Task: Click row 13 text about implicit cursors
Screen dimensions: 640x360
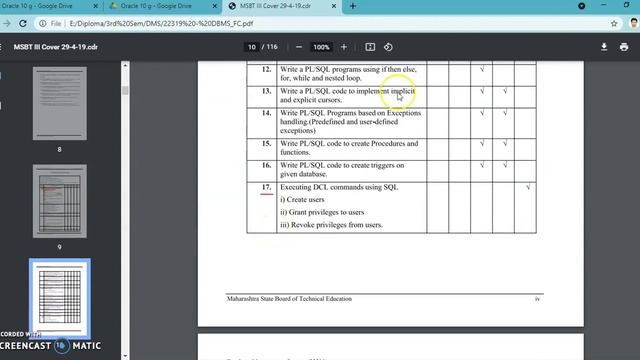Action: point(347,95)
